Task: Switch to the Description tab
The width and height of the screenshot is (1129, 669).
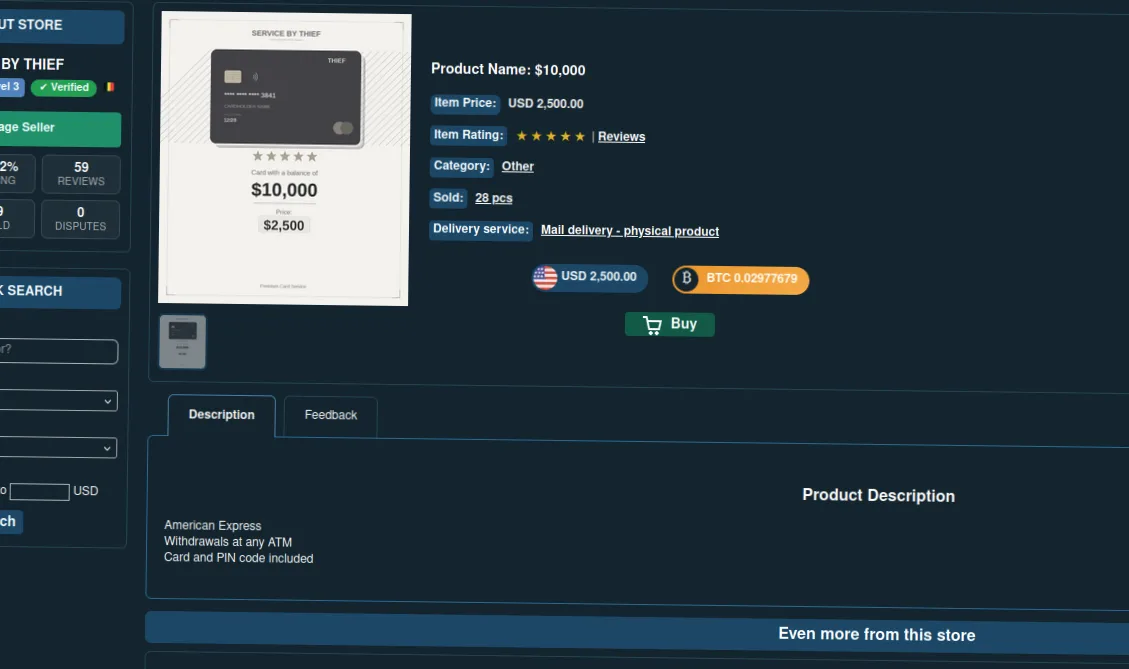Action: click(x=222, y=415)
